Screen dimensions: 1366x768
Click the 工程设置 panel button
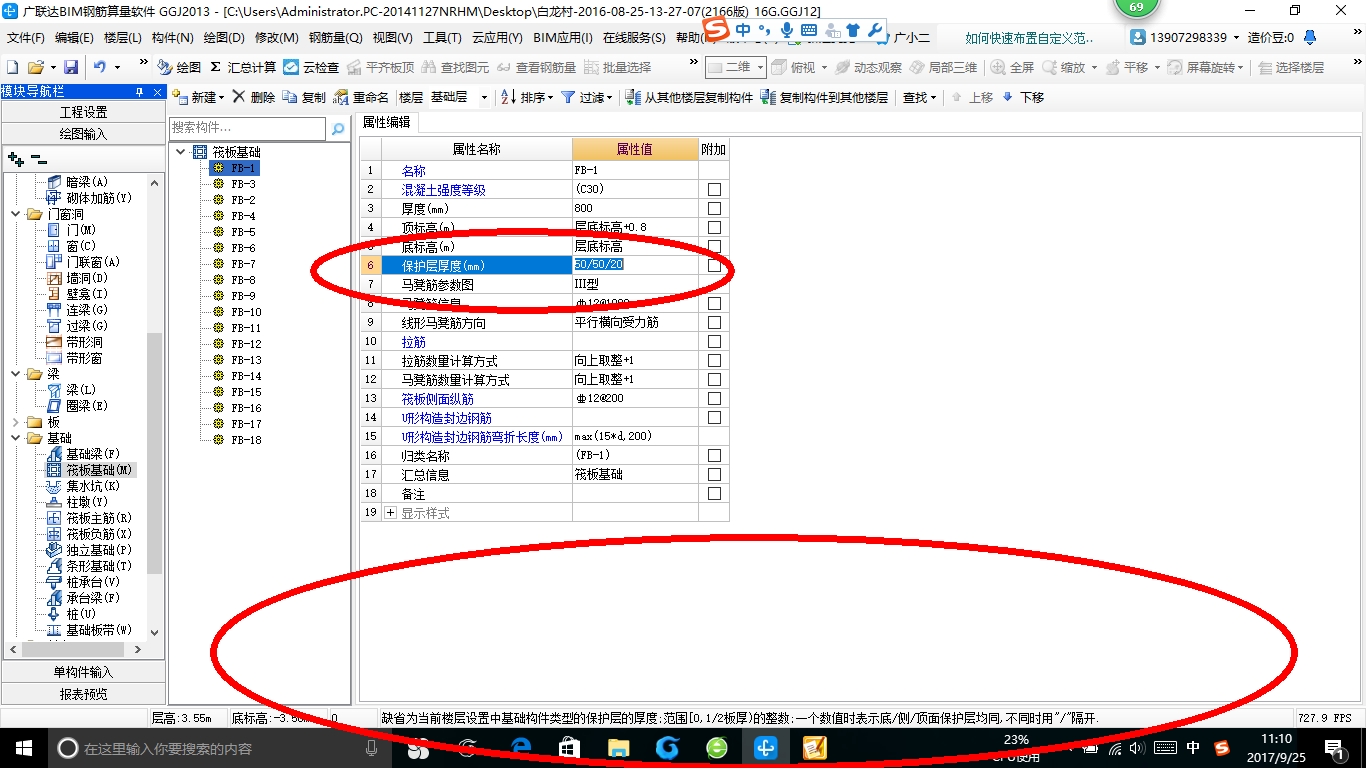pyautogui.click(x=83, y=112)
